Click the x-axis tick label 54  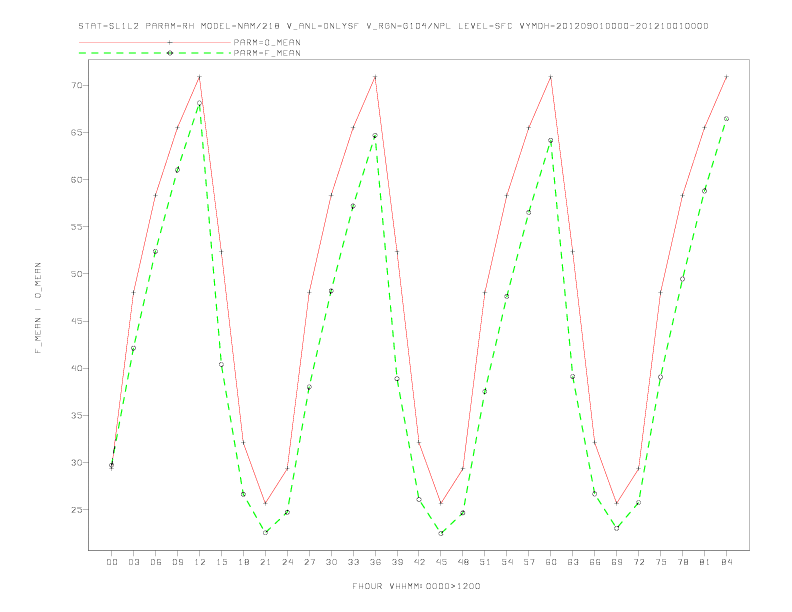point(507,562)
